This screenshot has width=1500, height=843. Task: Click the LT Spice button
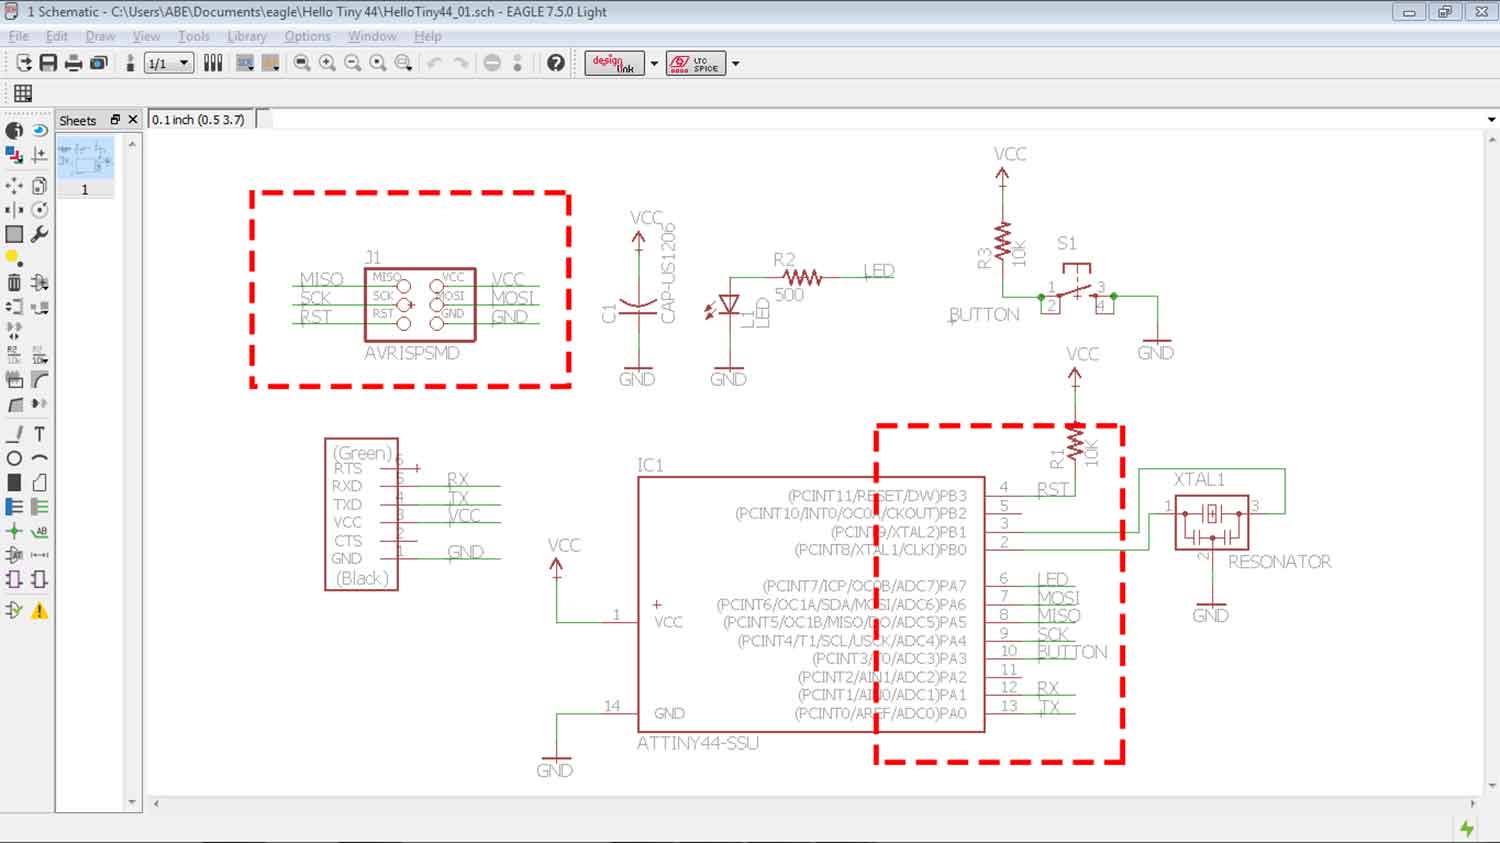point(696,63)
